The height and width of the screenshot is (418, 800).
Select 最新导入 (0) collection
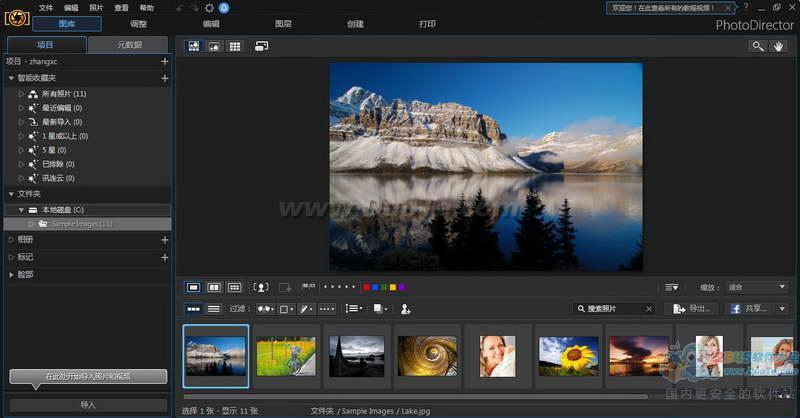coord(62,122)
